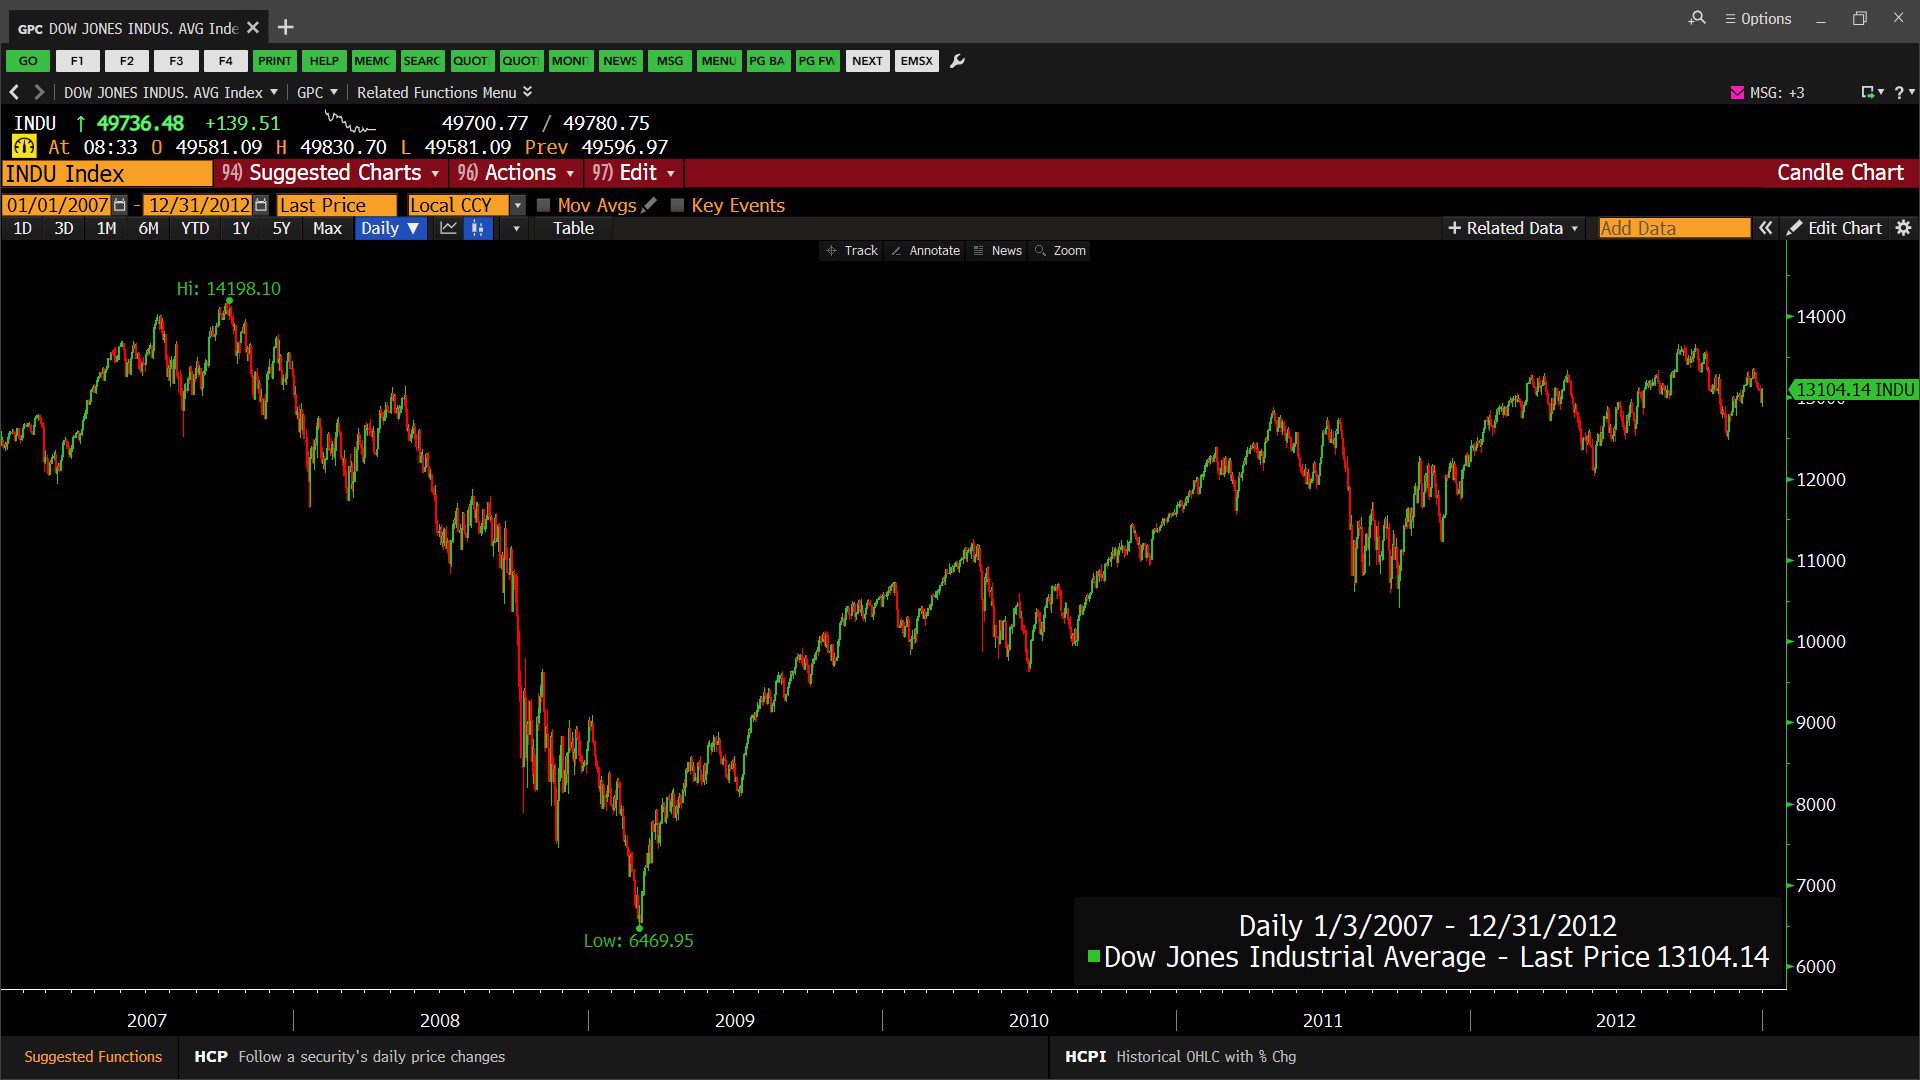Select the candle chart type icon
Screen dimensions: 1920x1080
tap(478, 228)
